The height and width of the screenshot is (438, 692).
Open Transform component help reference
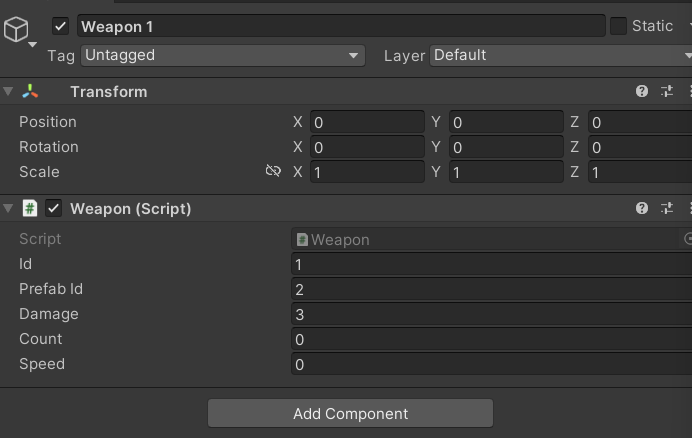[x=642, y=91]
